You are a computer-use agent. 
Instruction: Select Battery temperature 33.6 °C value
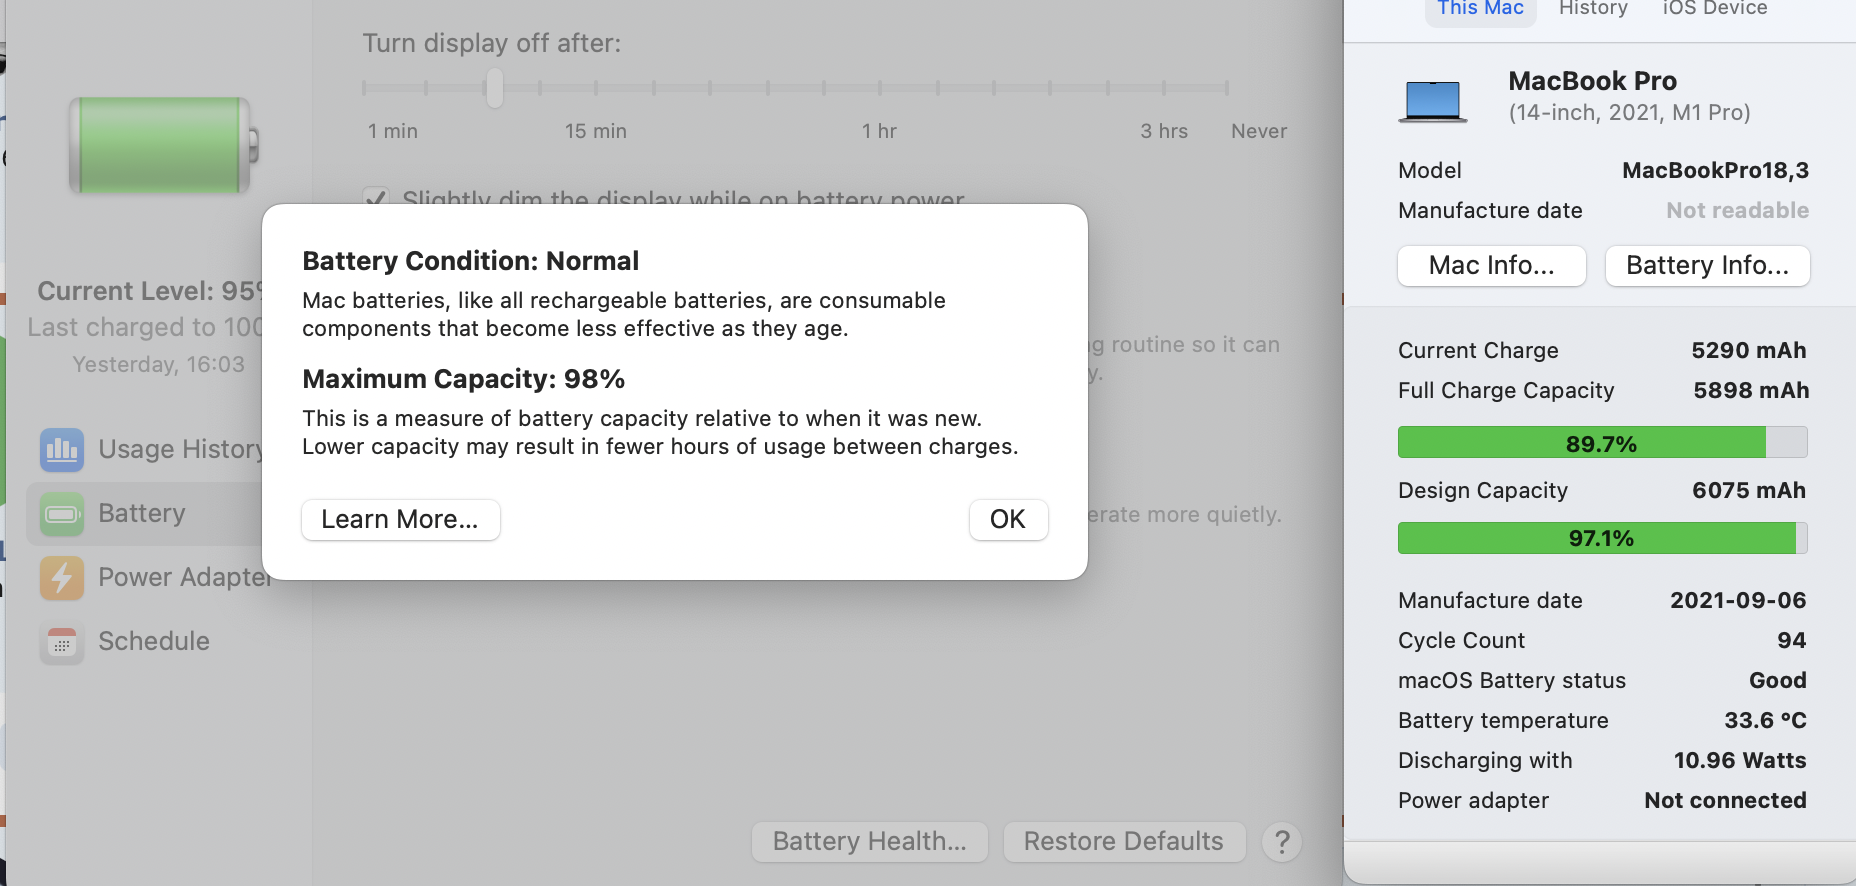(1765, 720)
